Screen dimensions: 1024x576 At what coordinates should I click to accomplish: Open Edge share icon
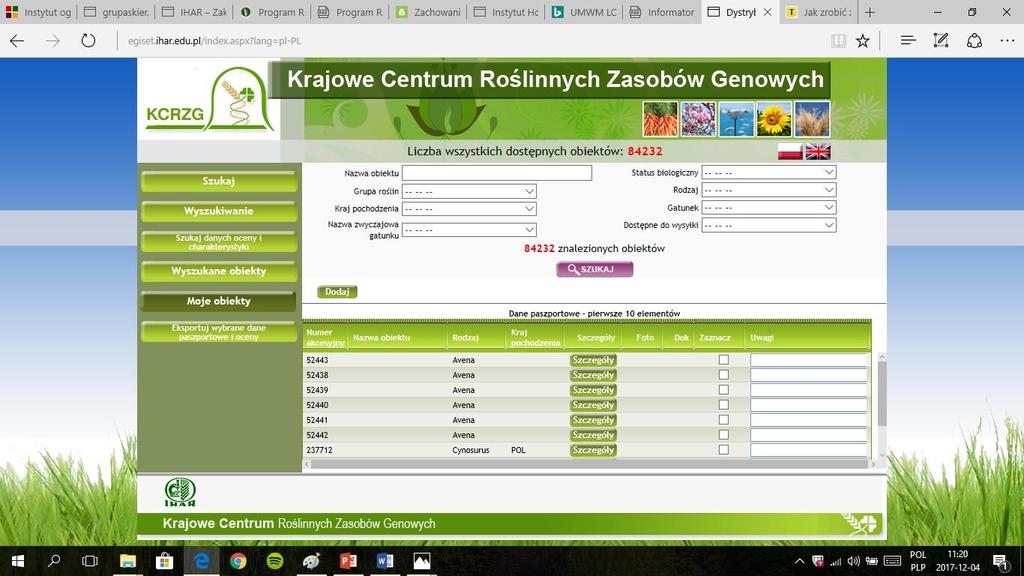[974, 40]
